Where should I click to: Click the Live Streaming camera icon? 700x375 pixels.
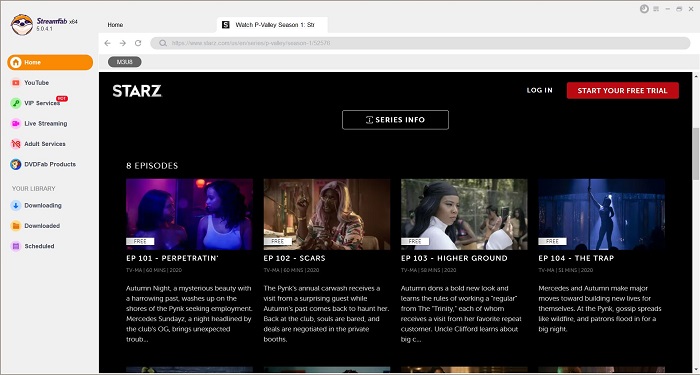[x=16, y=124]
